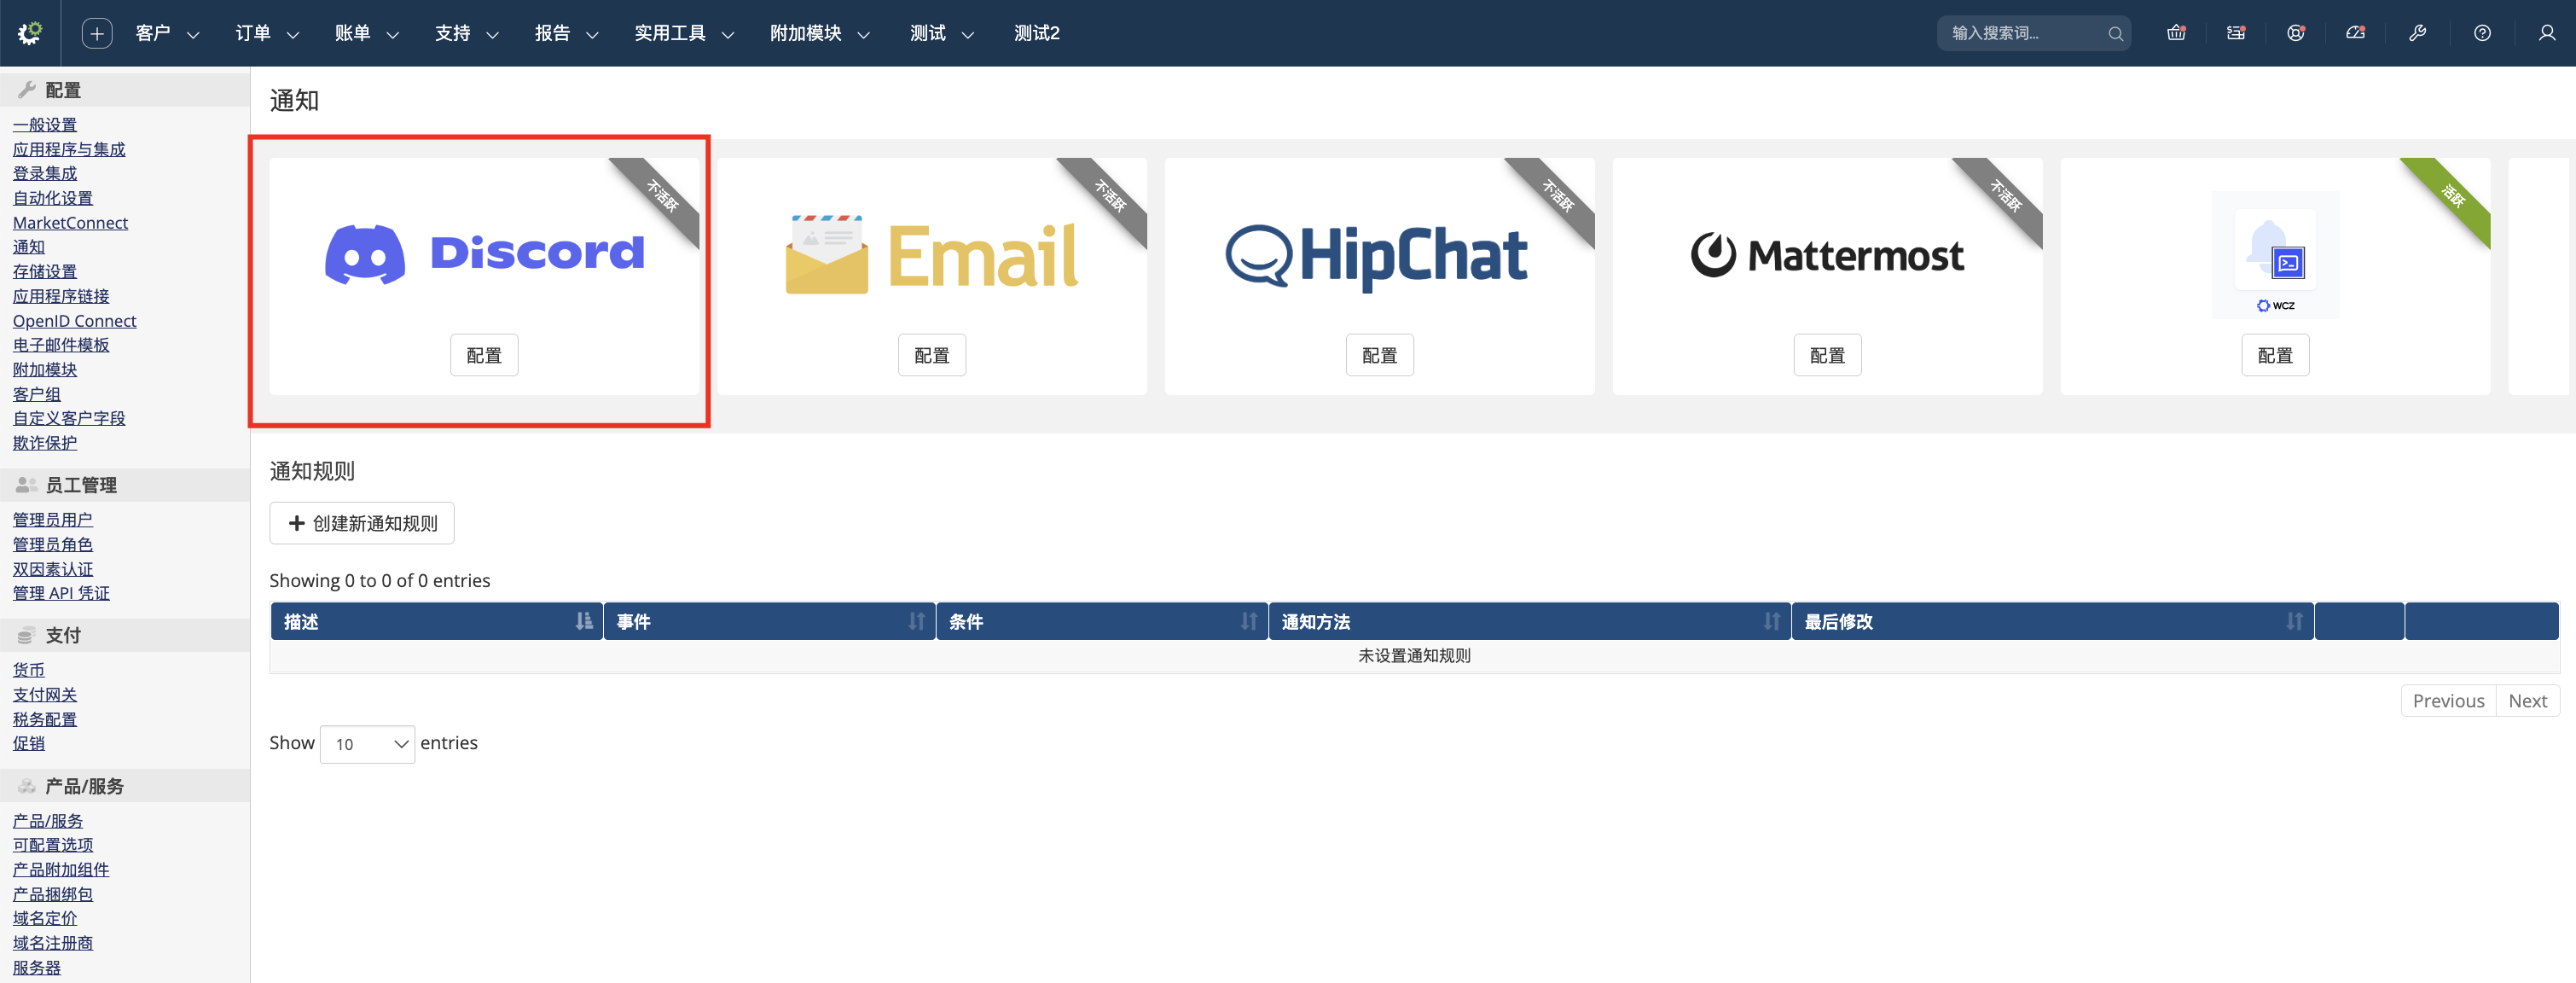
Task: Expand the 附加模块 menu in the top bar
Action: click(x=821, y=33)
